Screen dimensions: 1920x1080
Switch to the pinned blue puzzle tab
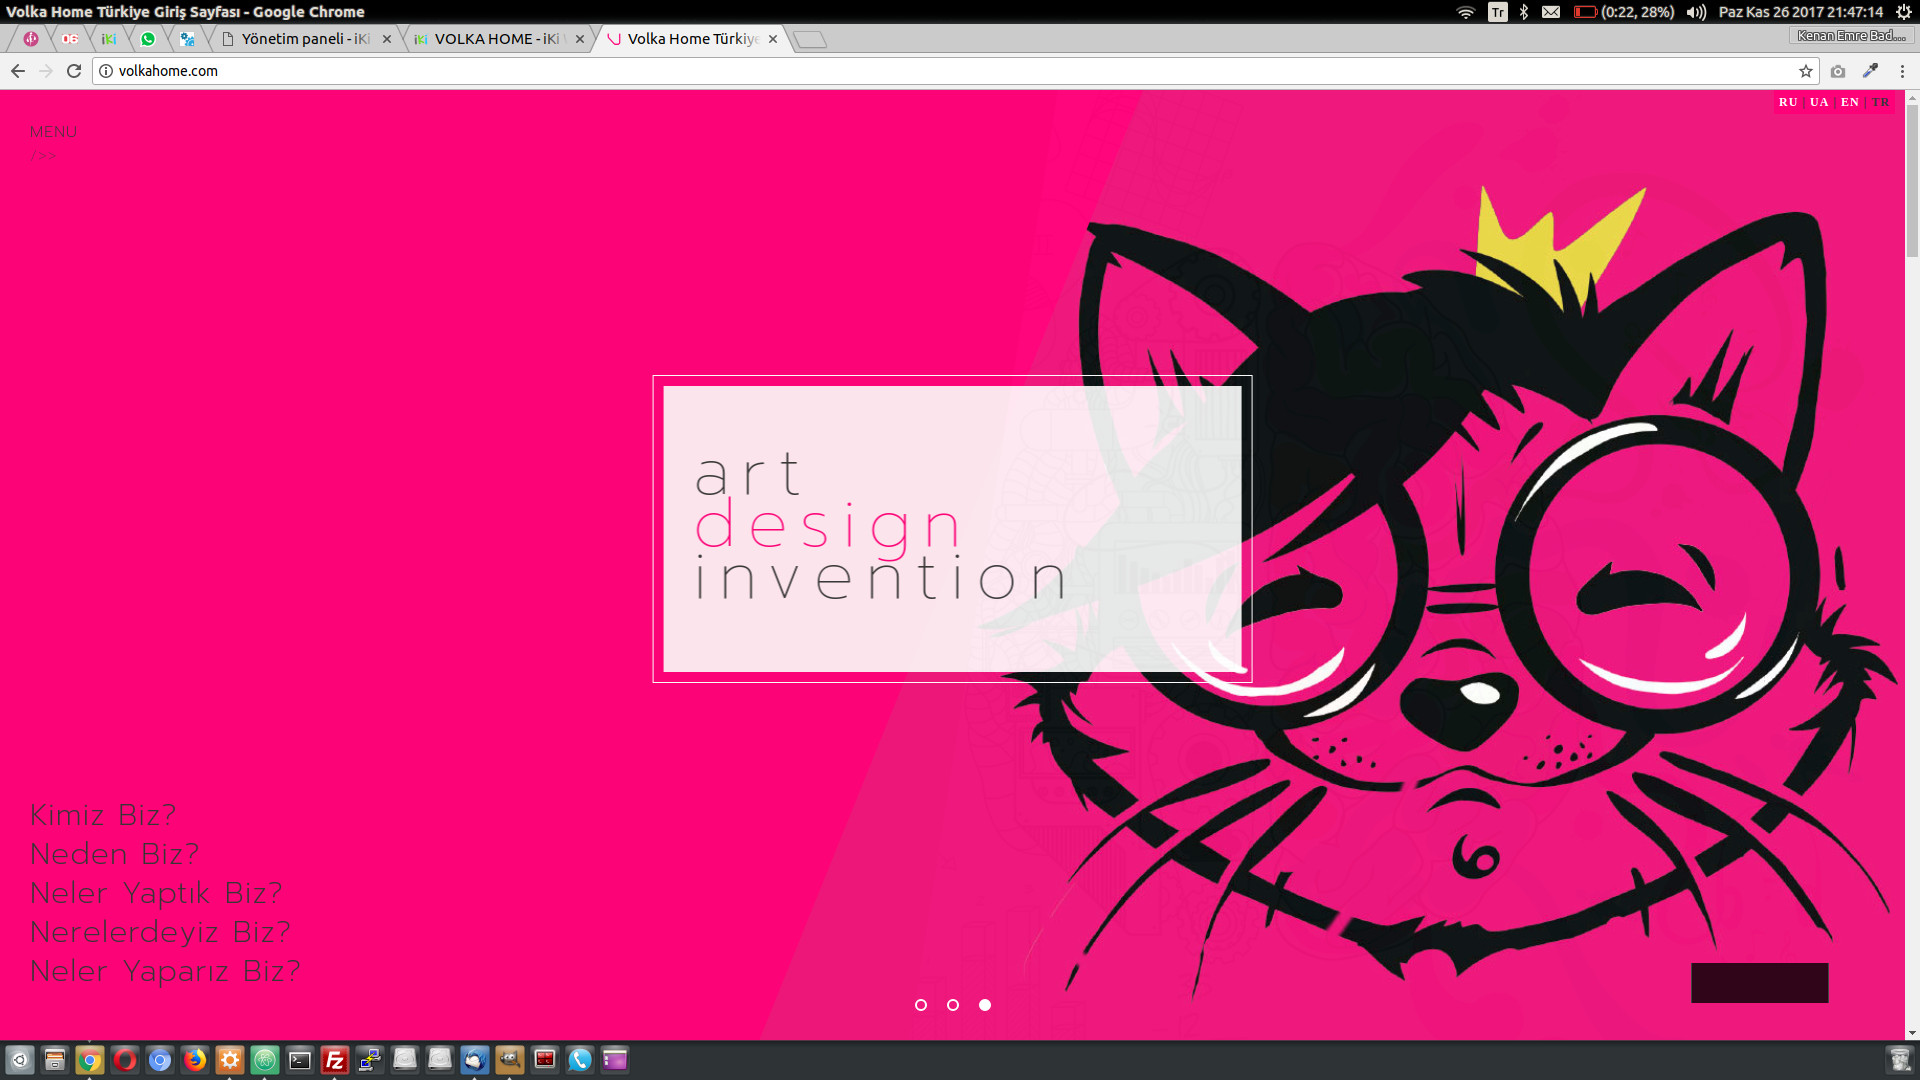pyautogui.click(x=187, y=39)
